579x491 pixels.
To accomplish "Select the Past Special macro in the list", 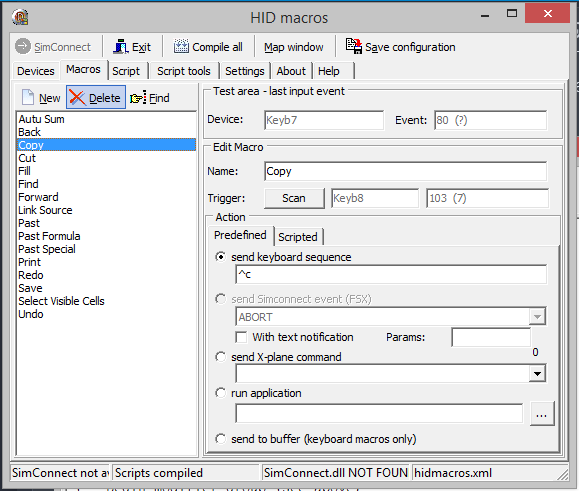I will (x=47, y=249).
